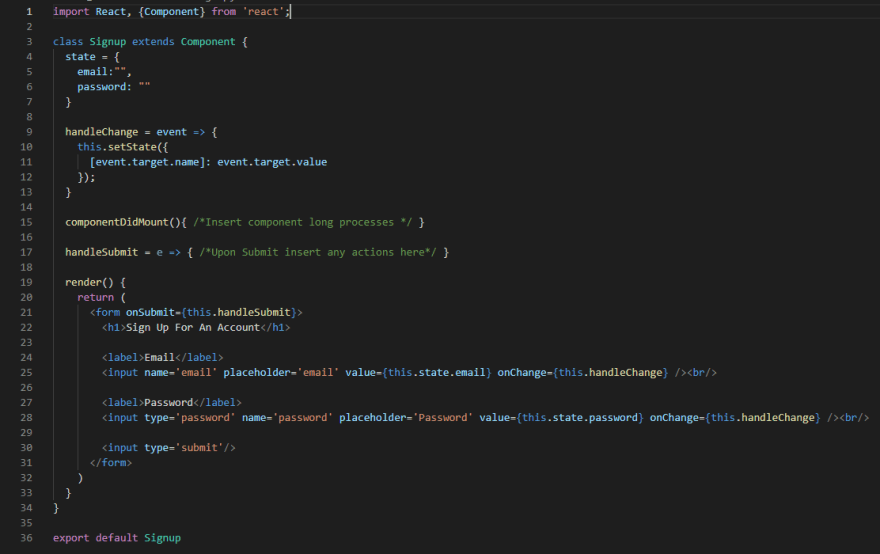The height and width of the screenshot is (554, 880).
Task: Click line number 1 in the gutter
Action: coord(29,12)
